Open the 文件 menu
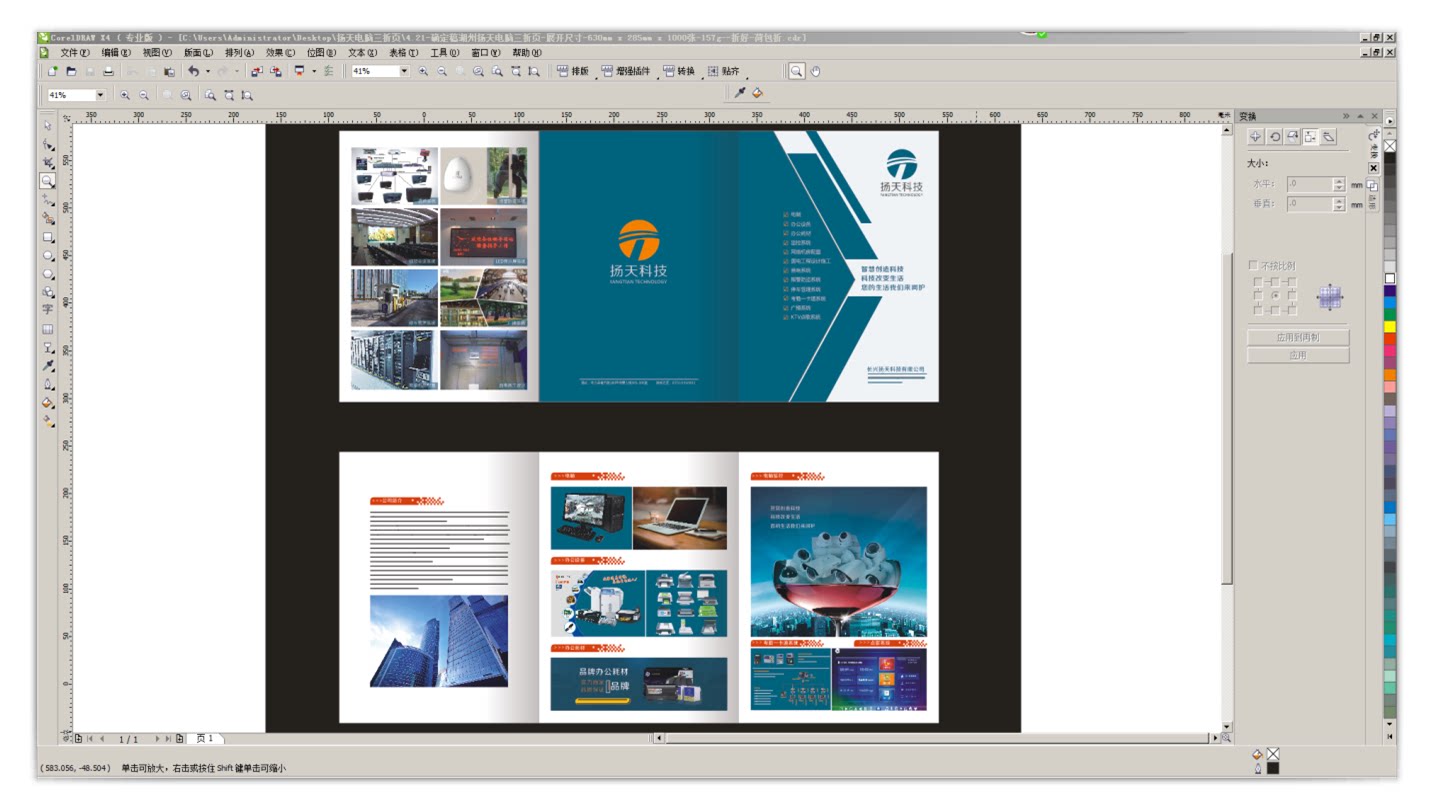 [x=74, y=53]
